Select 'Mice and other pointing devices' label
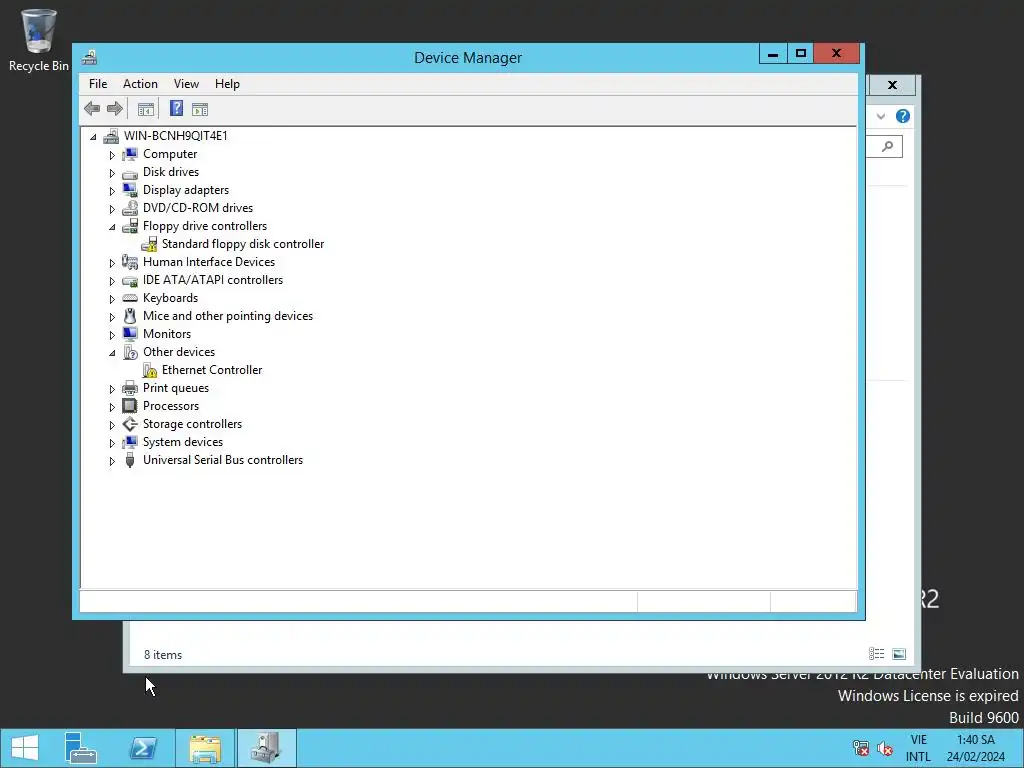 (x=228, y=315)
